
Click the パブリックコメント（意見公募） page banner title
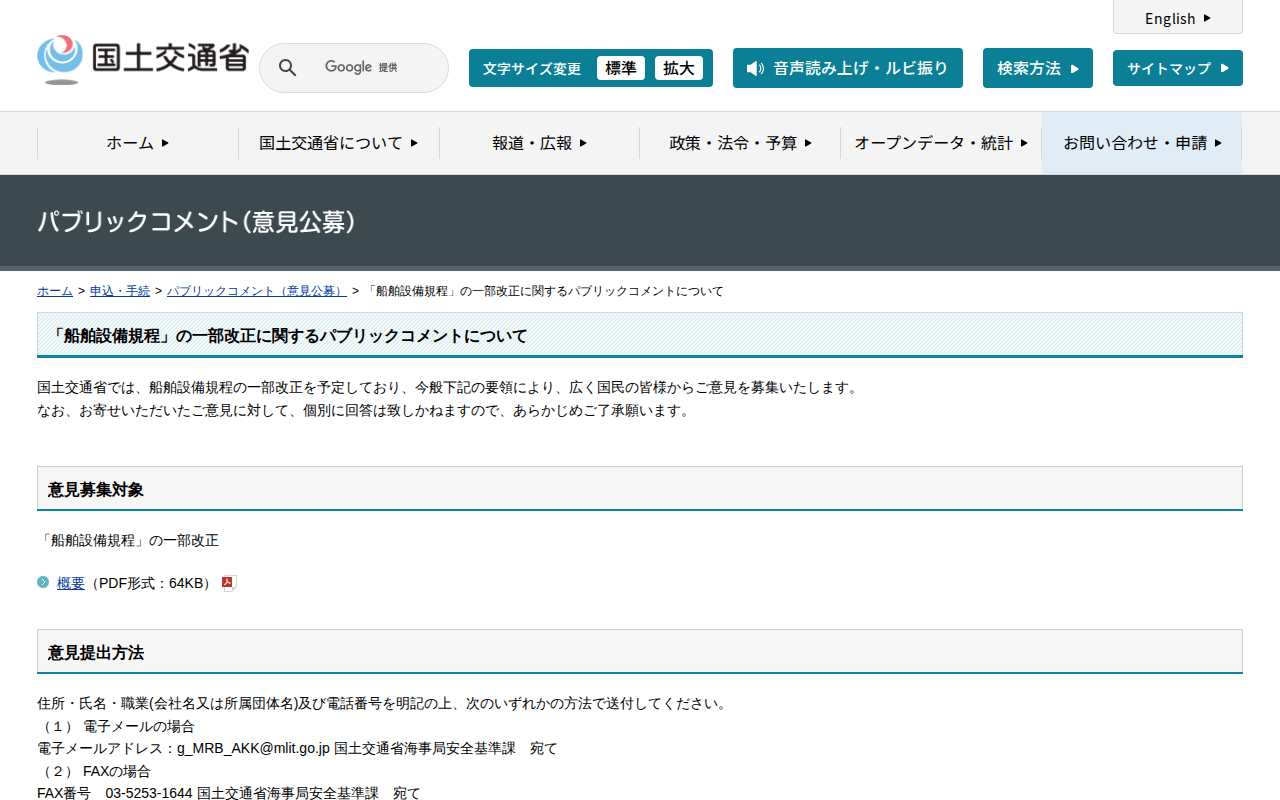(x=197, y=221)
